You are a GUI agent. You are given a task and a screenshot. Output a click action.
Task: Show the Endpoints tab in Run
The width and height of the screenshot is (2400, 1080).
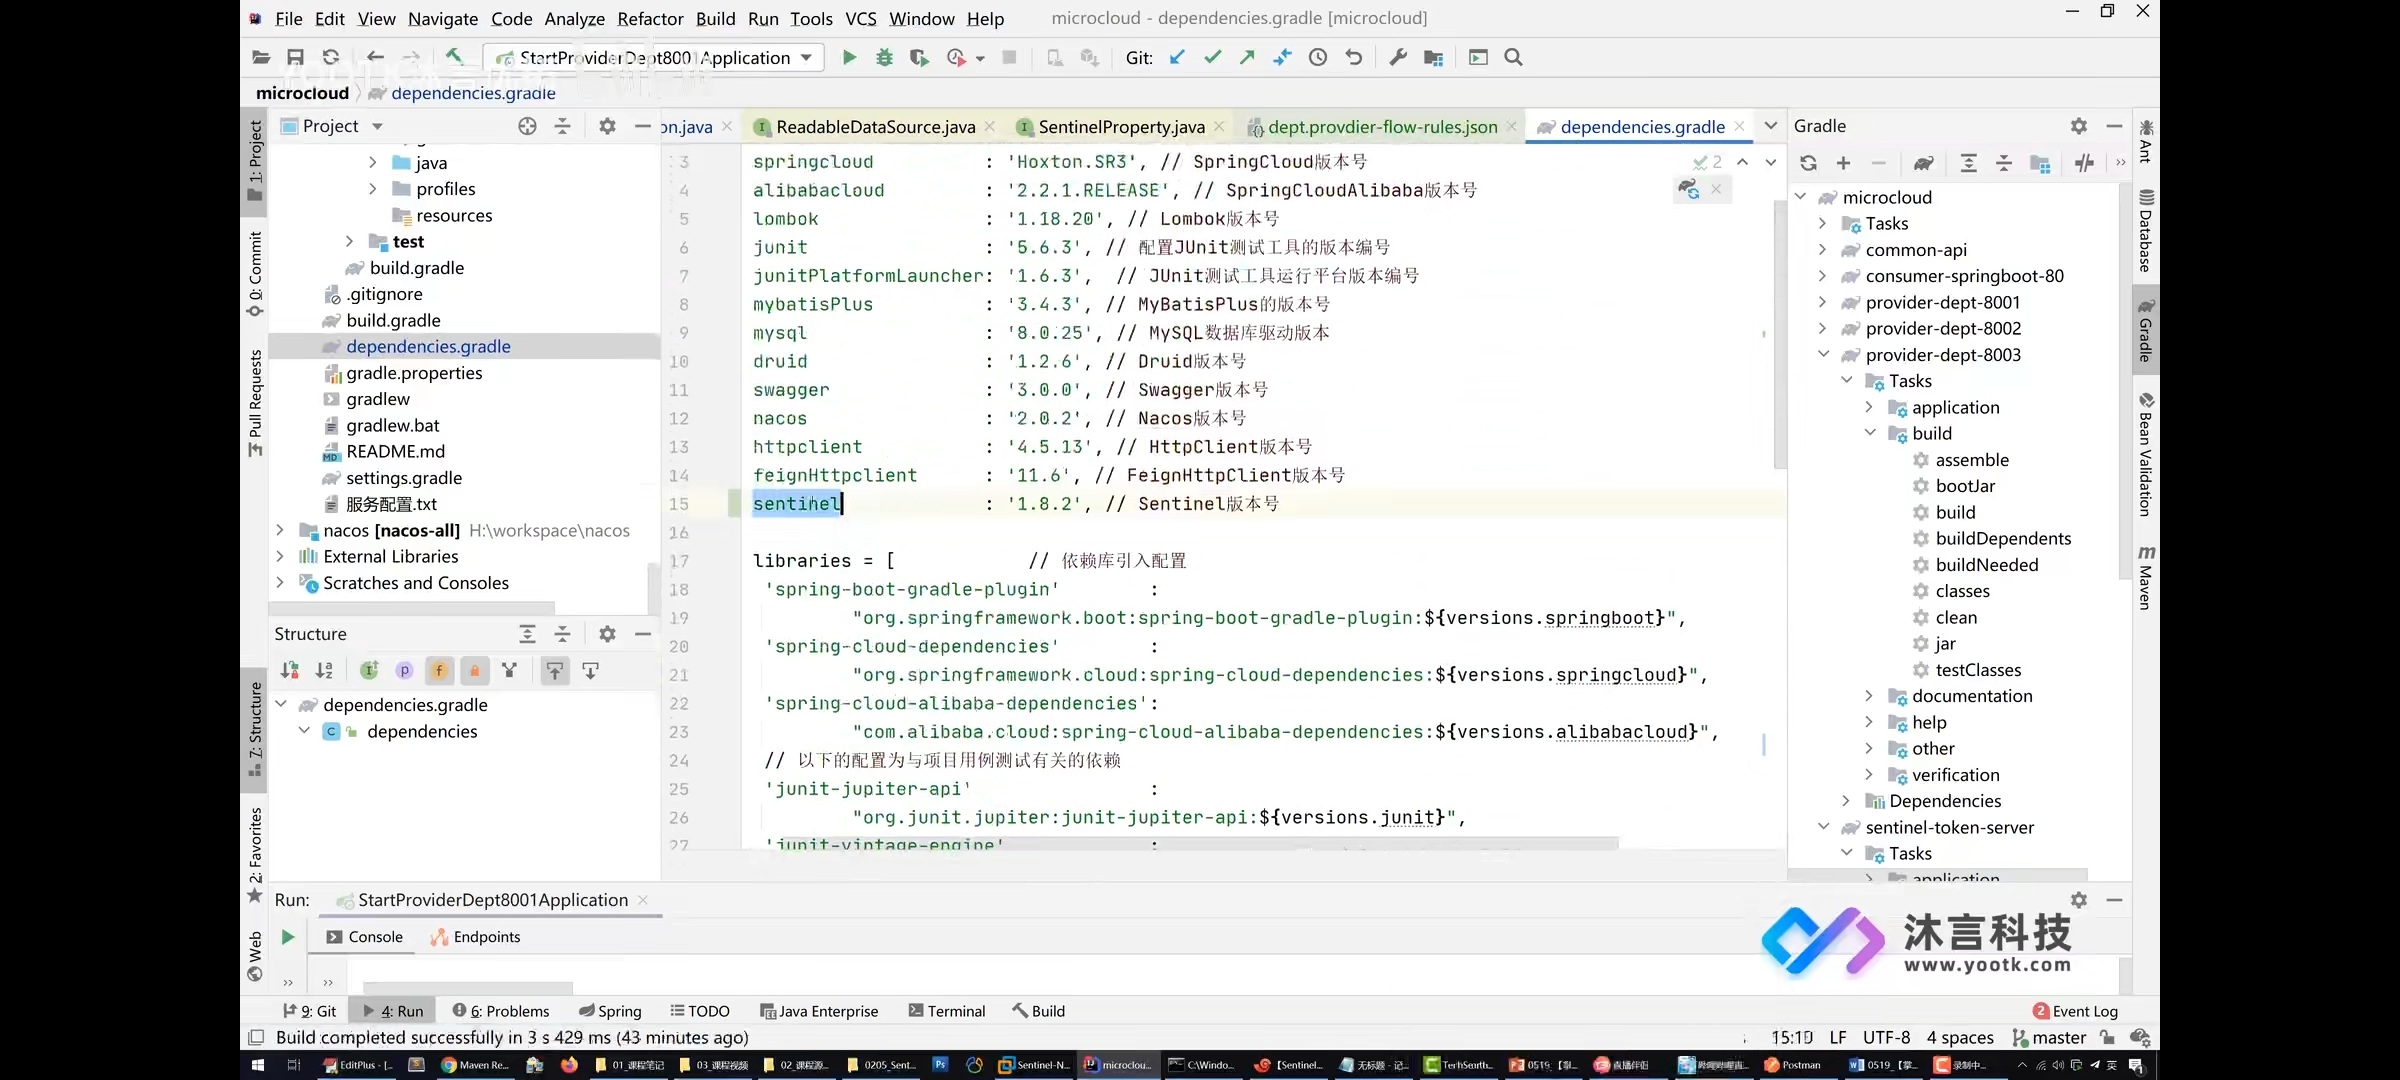coord(476,937)
